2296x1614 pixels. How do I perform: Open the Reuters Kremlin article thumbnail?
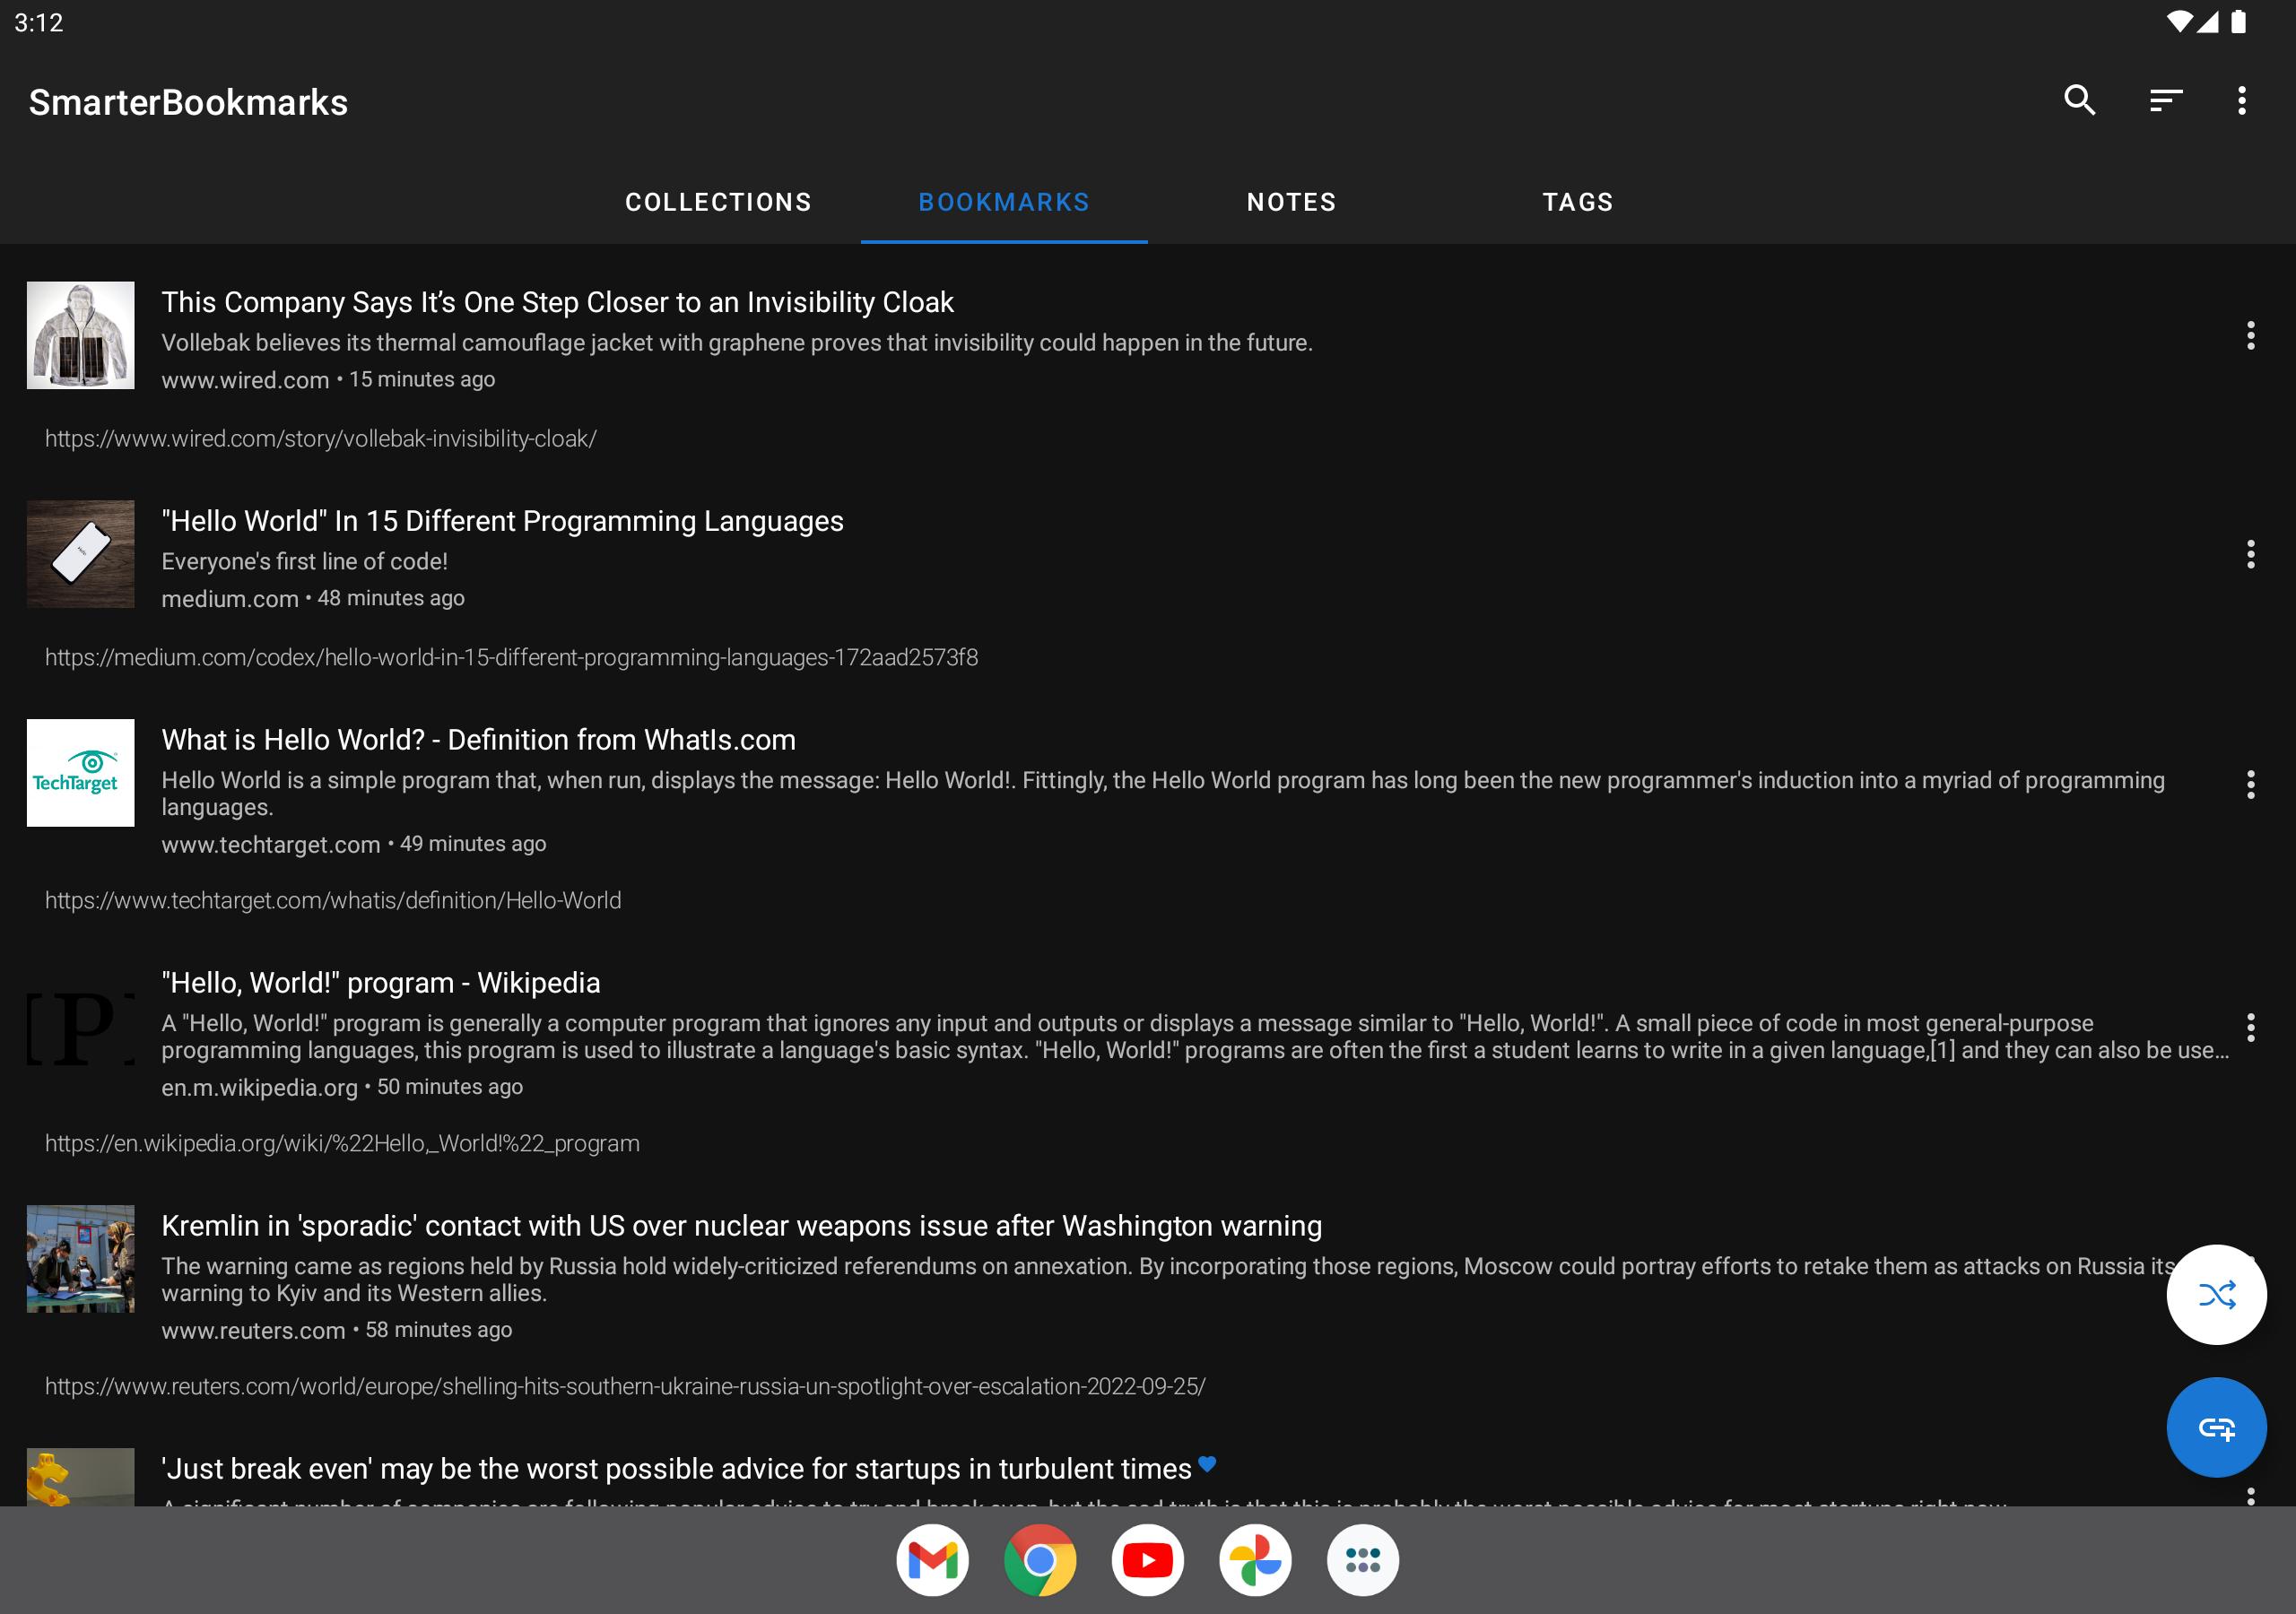coord(80,1259)
